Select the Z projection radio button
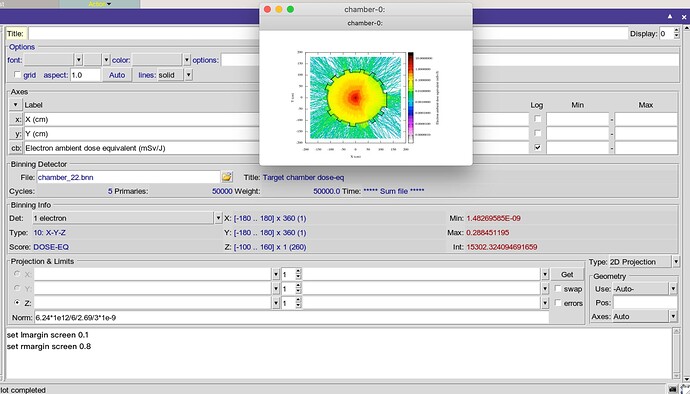This screenshot has width=690, height=394. 17,302
